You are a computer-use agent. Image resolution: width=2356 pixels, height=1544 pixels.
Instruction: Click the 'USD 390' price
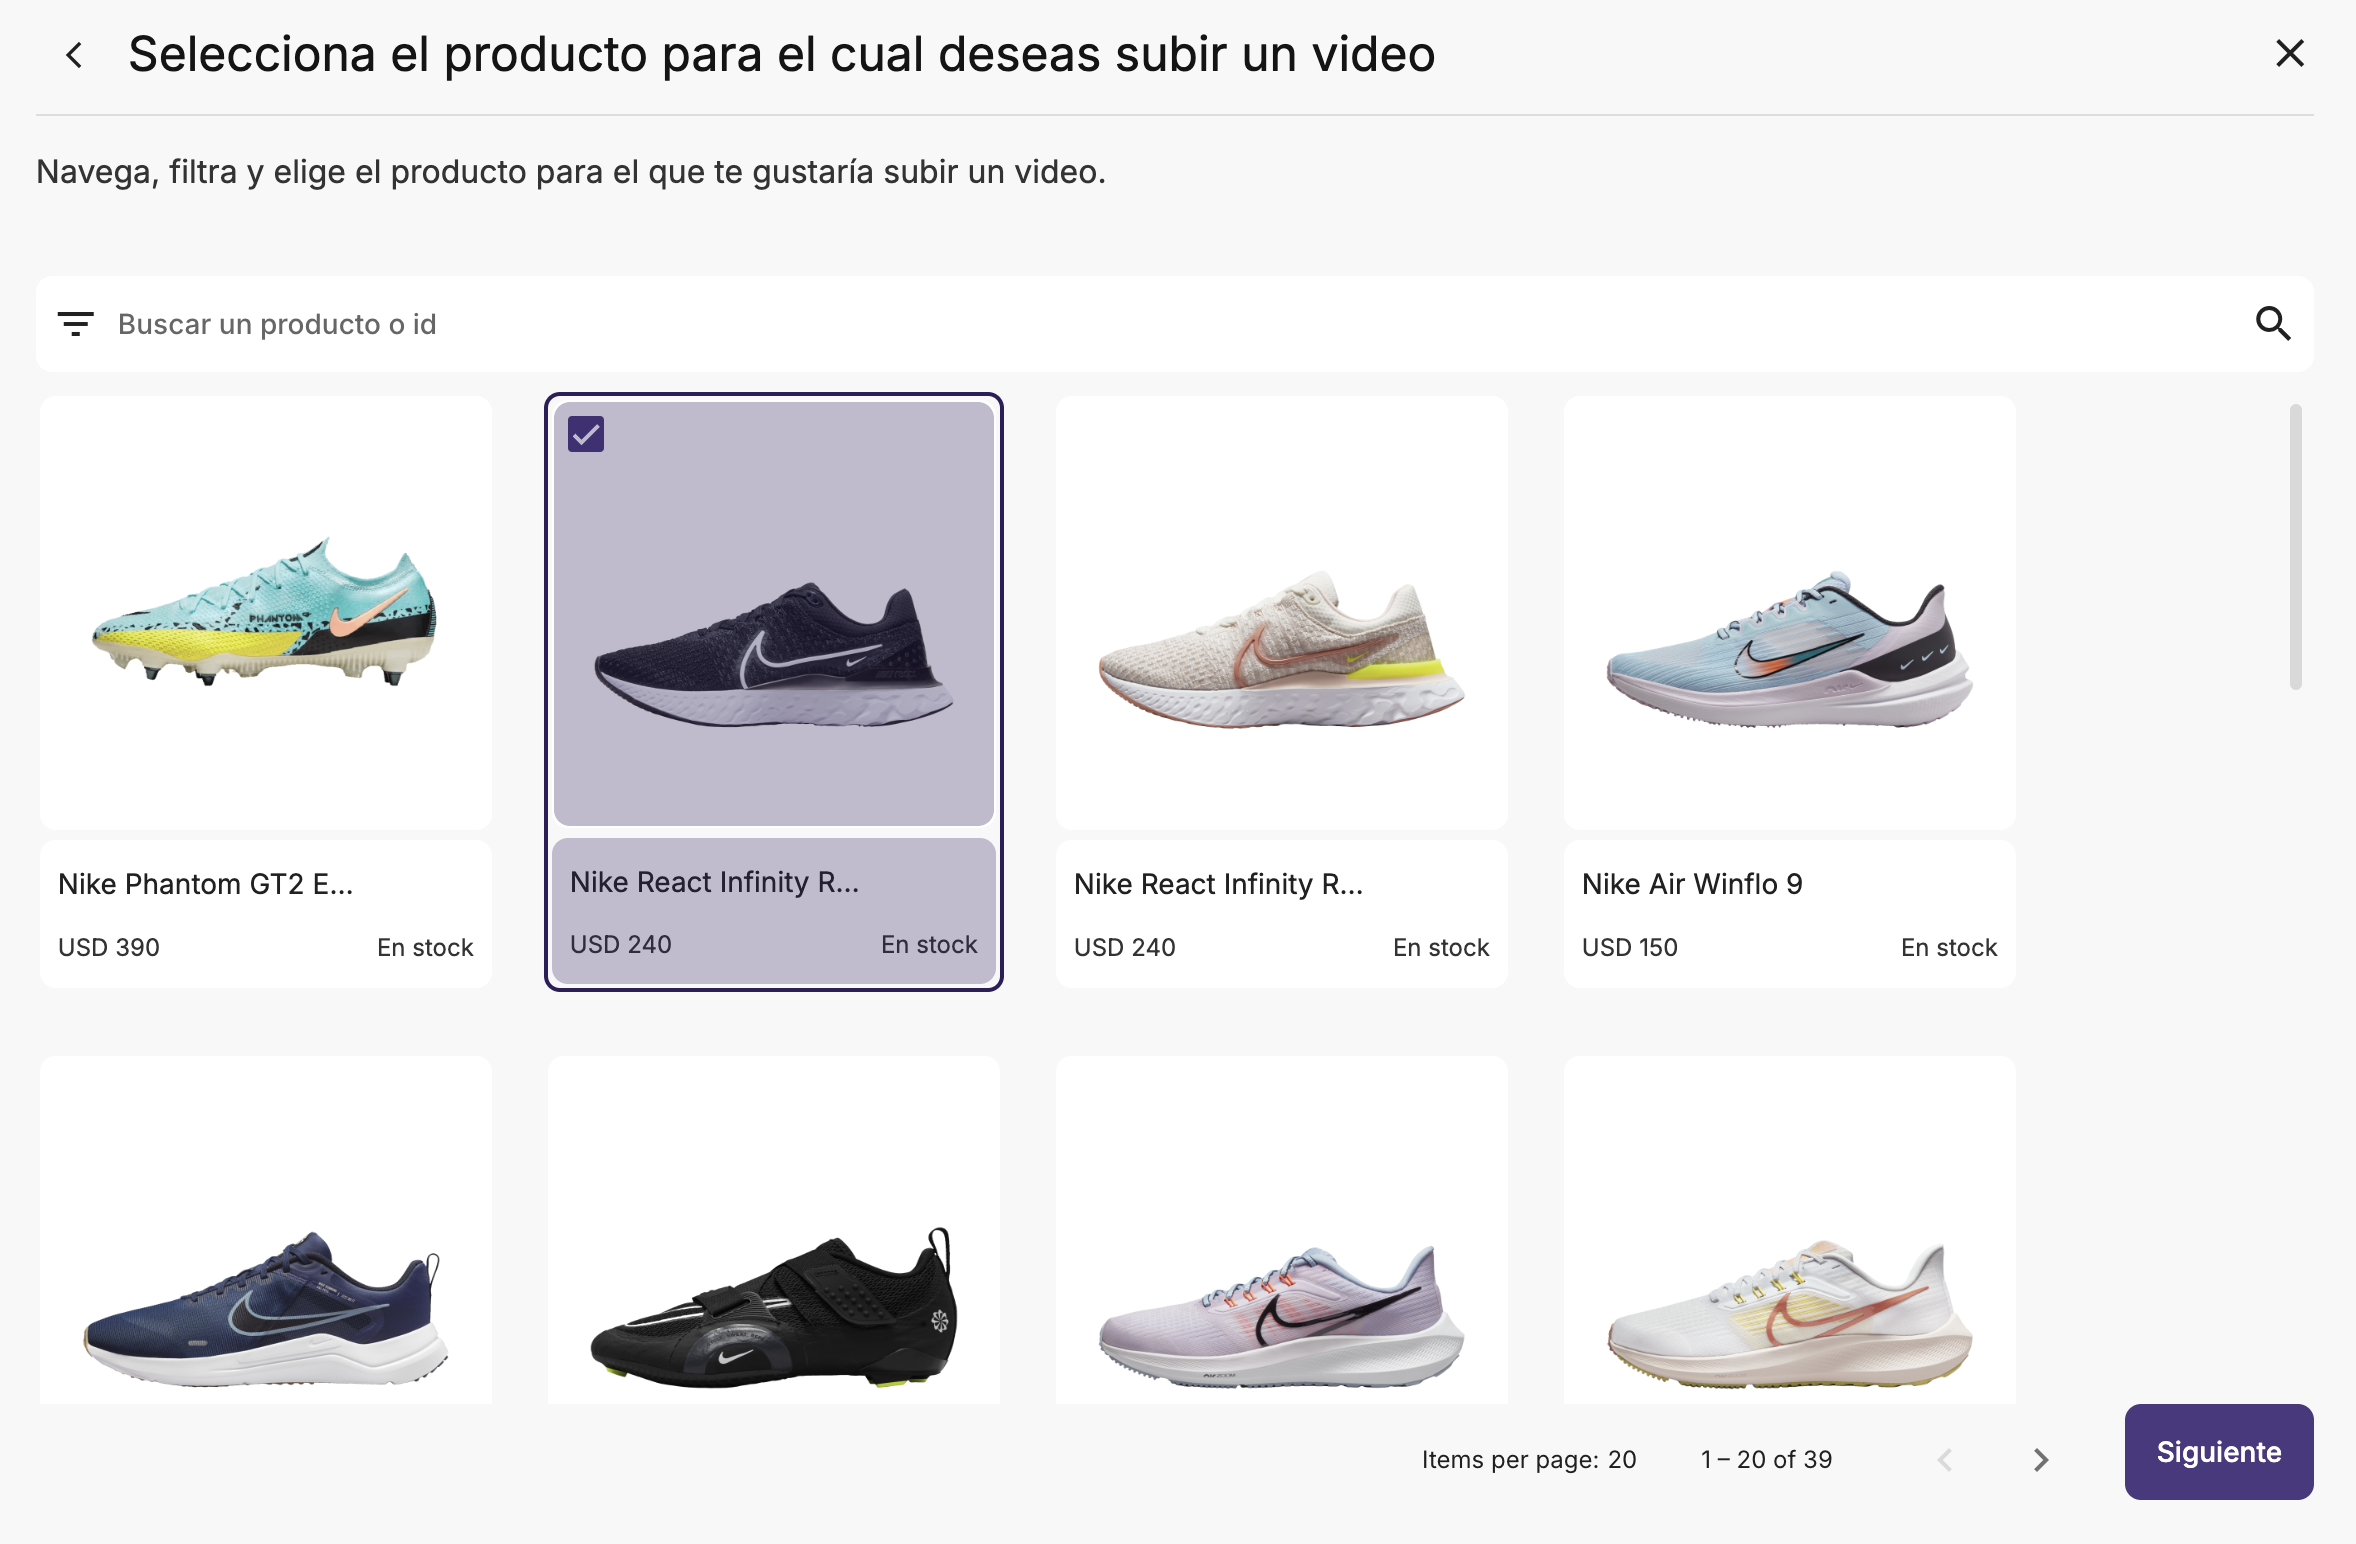pos(109,947)
